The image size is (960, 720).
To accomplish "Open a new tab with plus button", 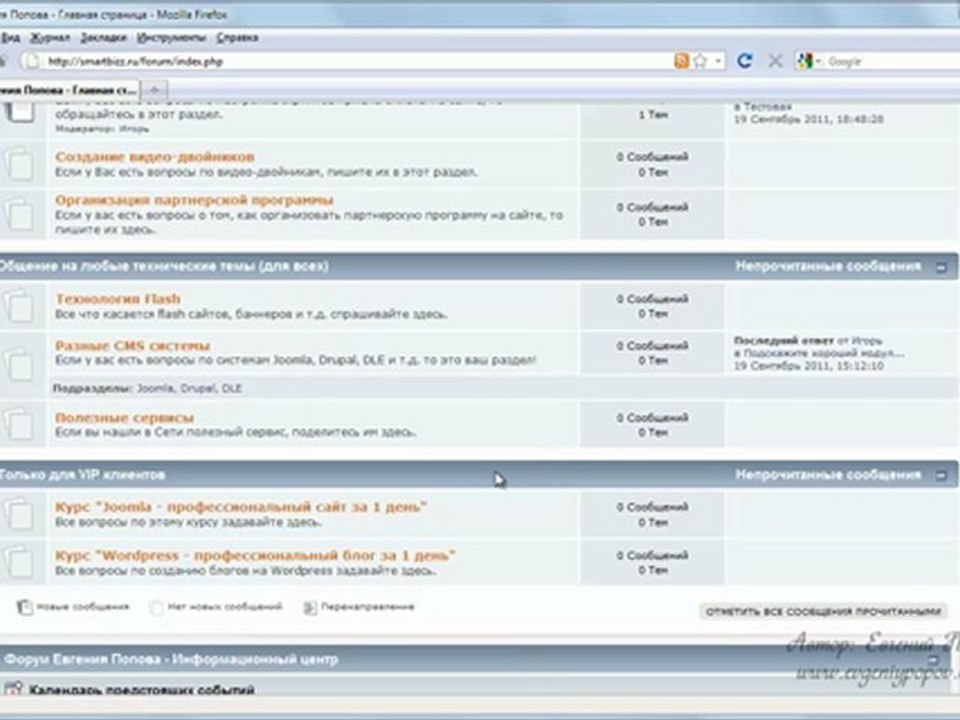I will tap(155, 91).
